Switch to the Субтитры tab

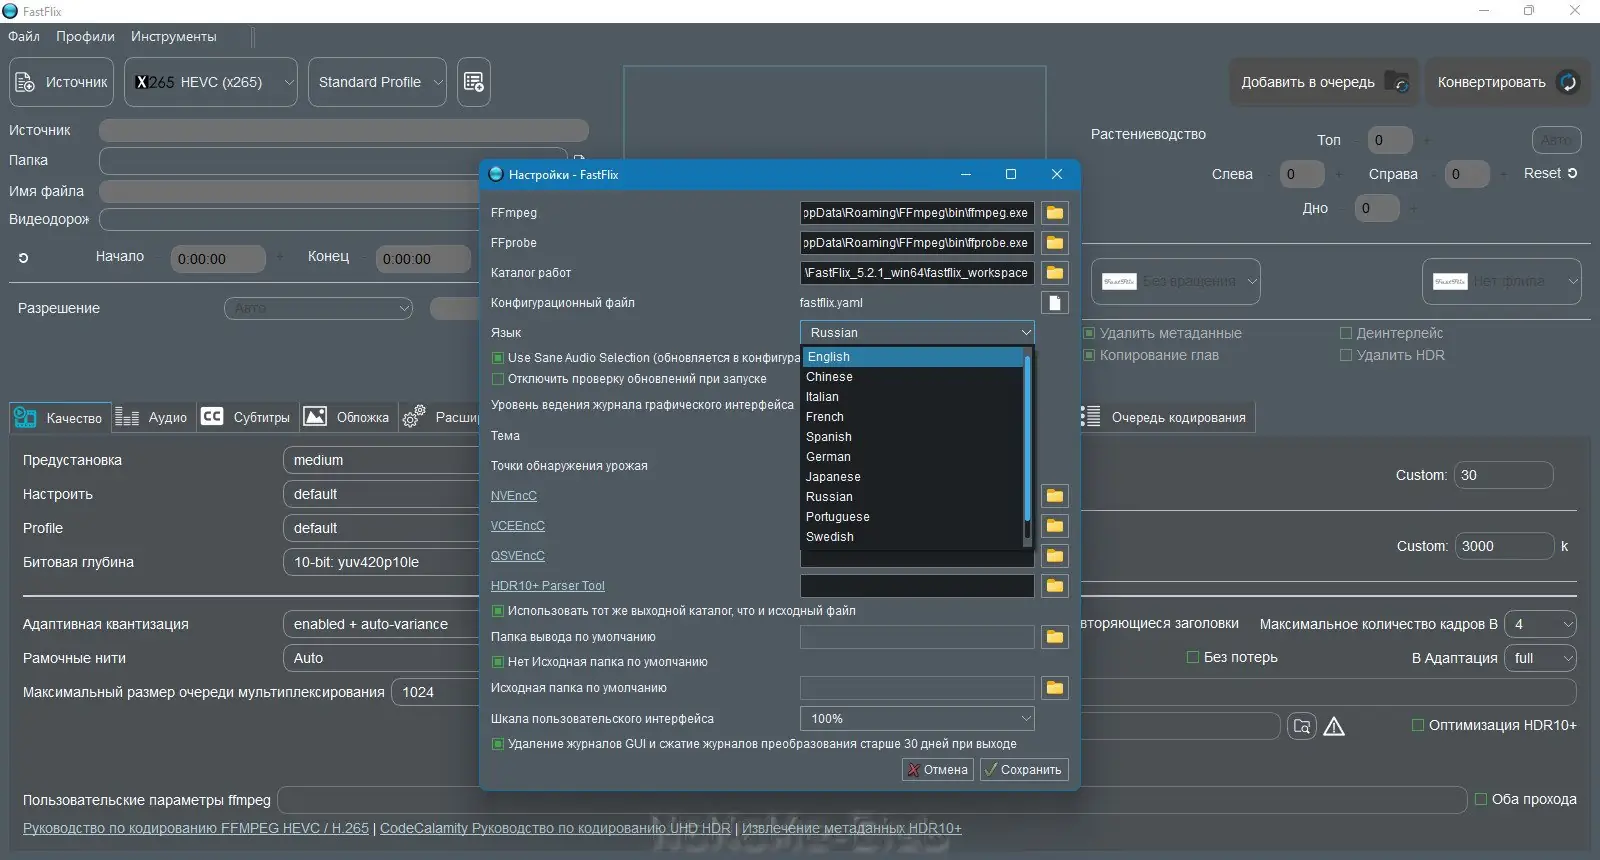tap(246, 417)
